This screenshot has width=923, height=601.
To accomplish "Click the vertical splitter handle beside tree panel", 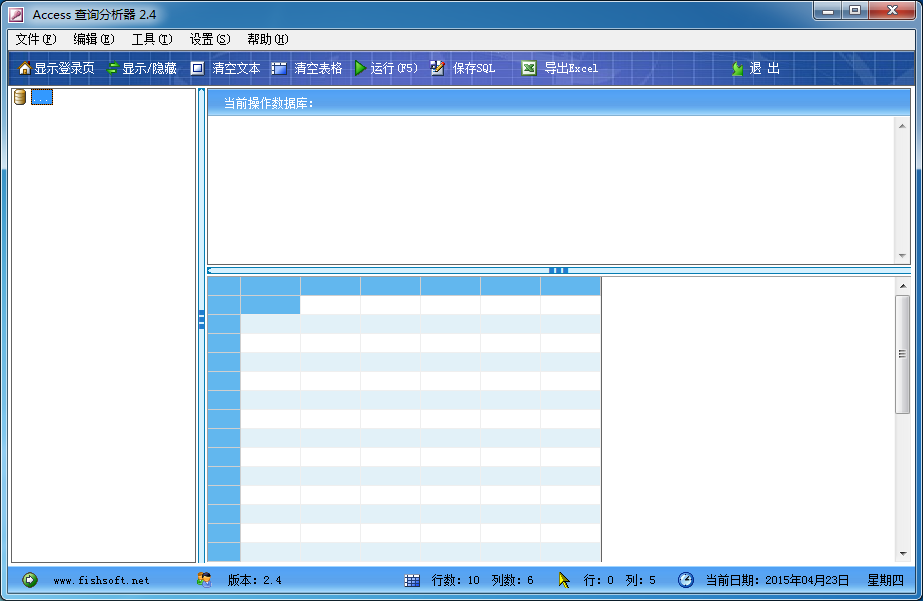I will point(201,320).
